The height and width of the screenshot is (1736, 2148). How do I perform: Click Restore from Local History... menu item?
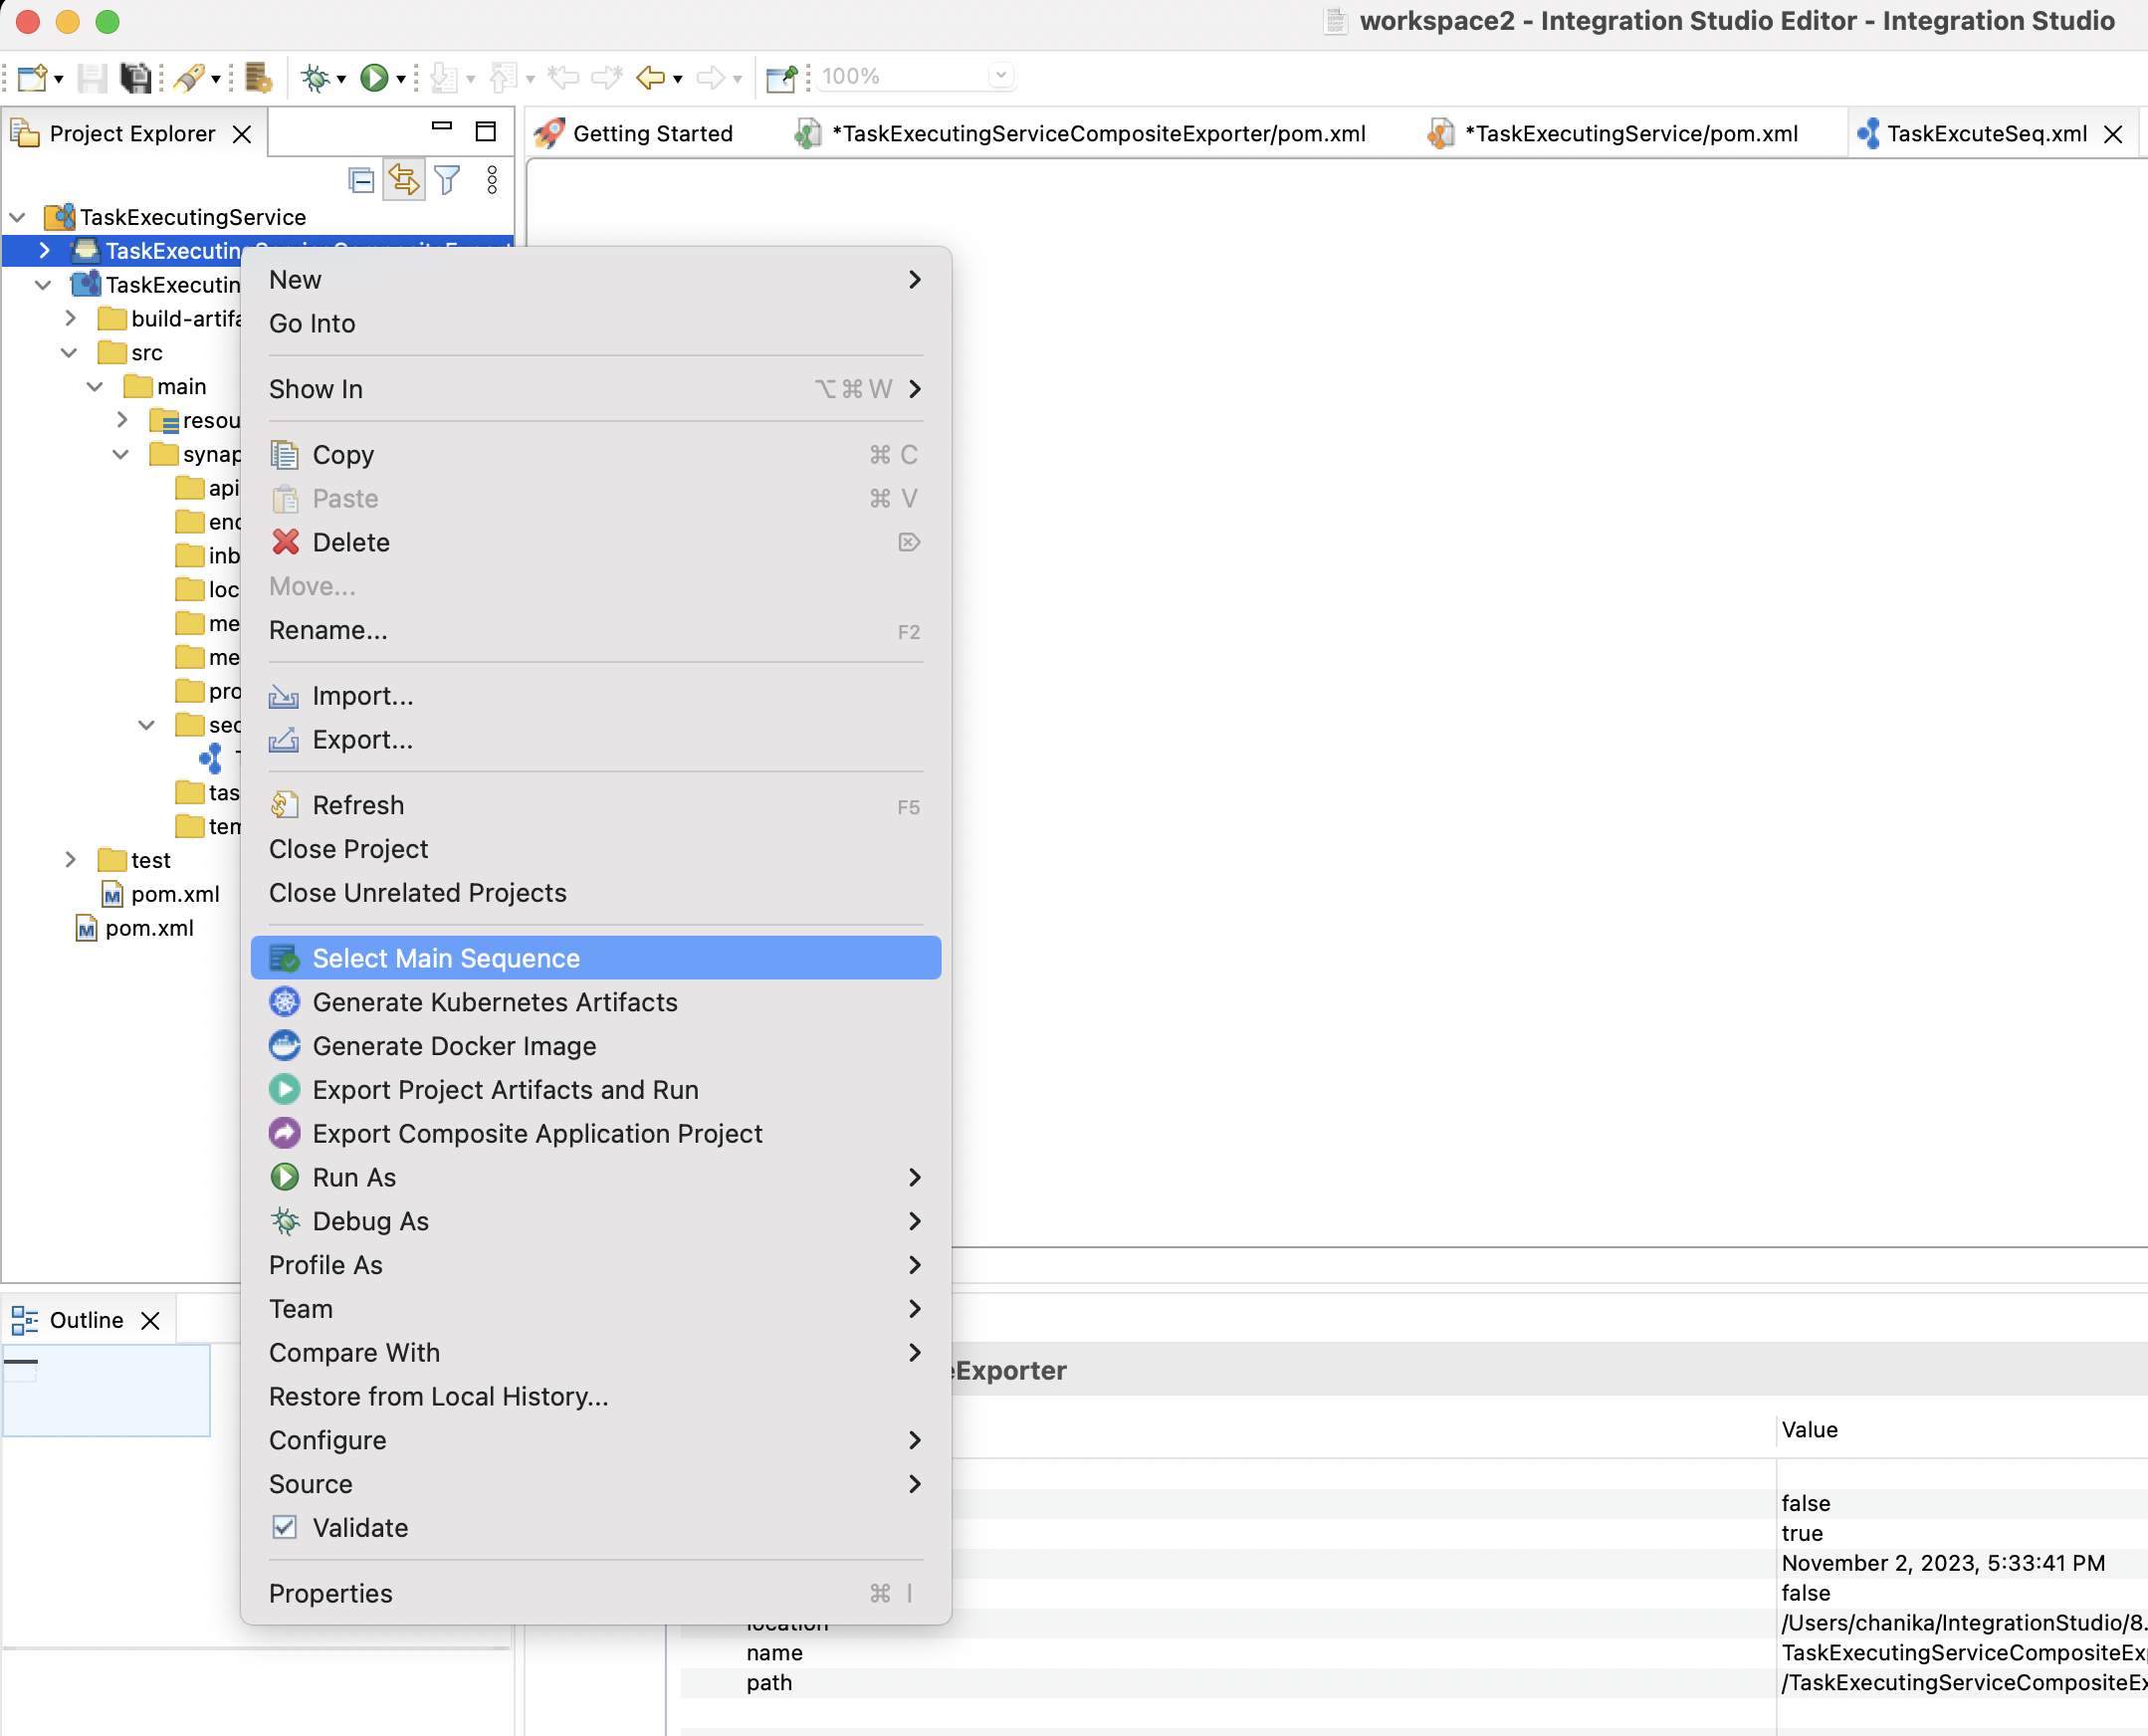tap(596, 1397)
